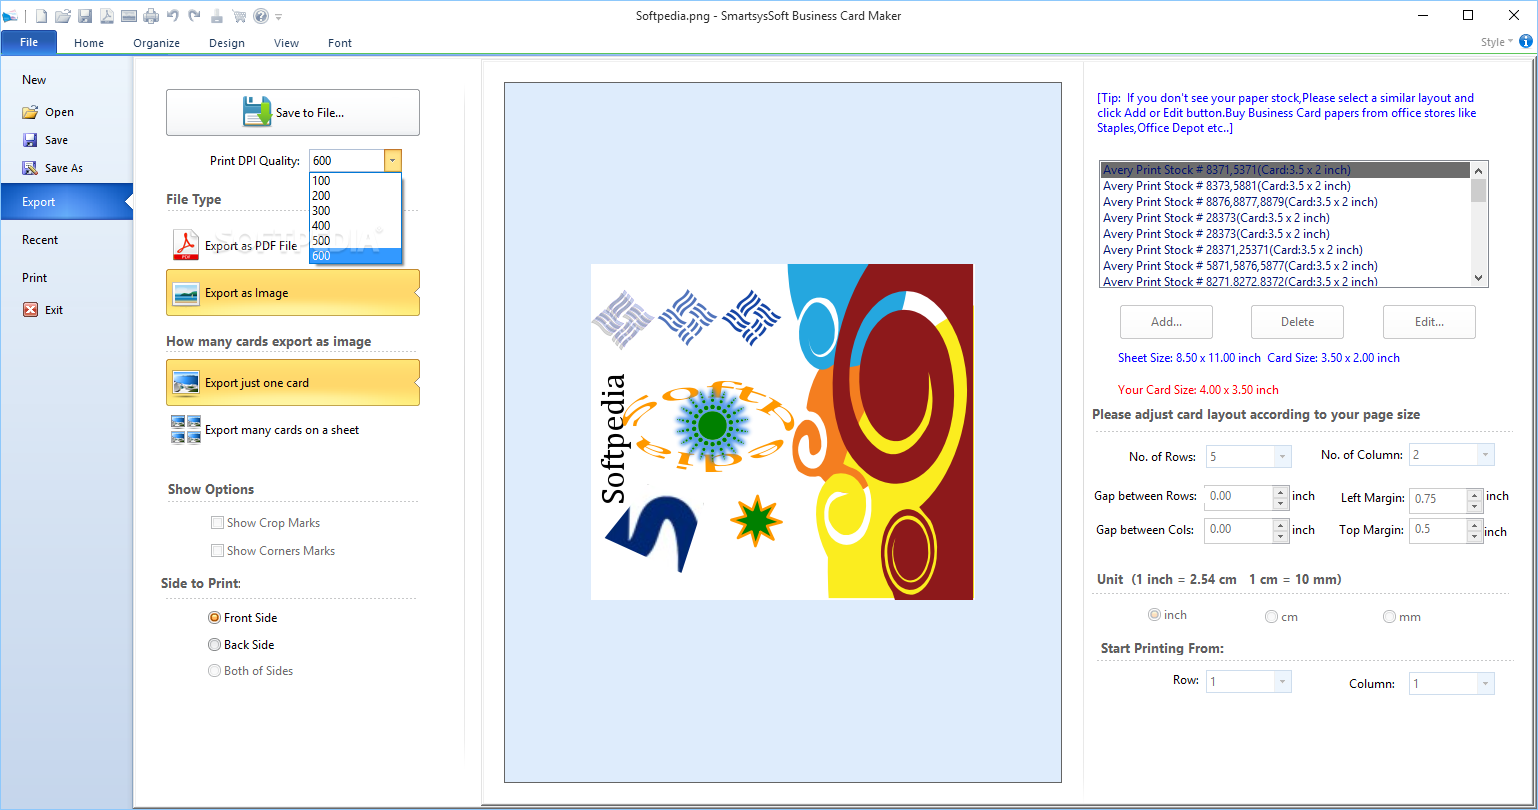This screenshot has height=810, width=1538.
Task: Click the business card preview image
Action: coord(782,432)
